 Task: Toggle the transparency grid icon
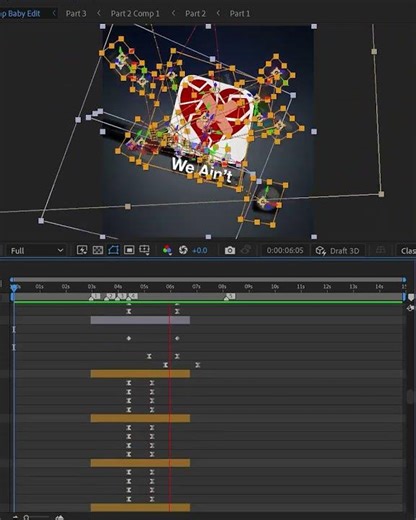tap(97, 250)
